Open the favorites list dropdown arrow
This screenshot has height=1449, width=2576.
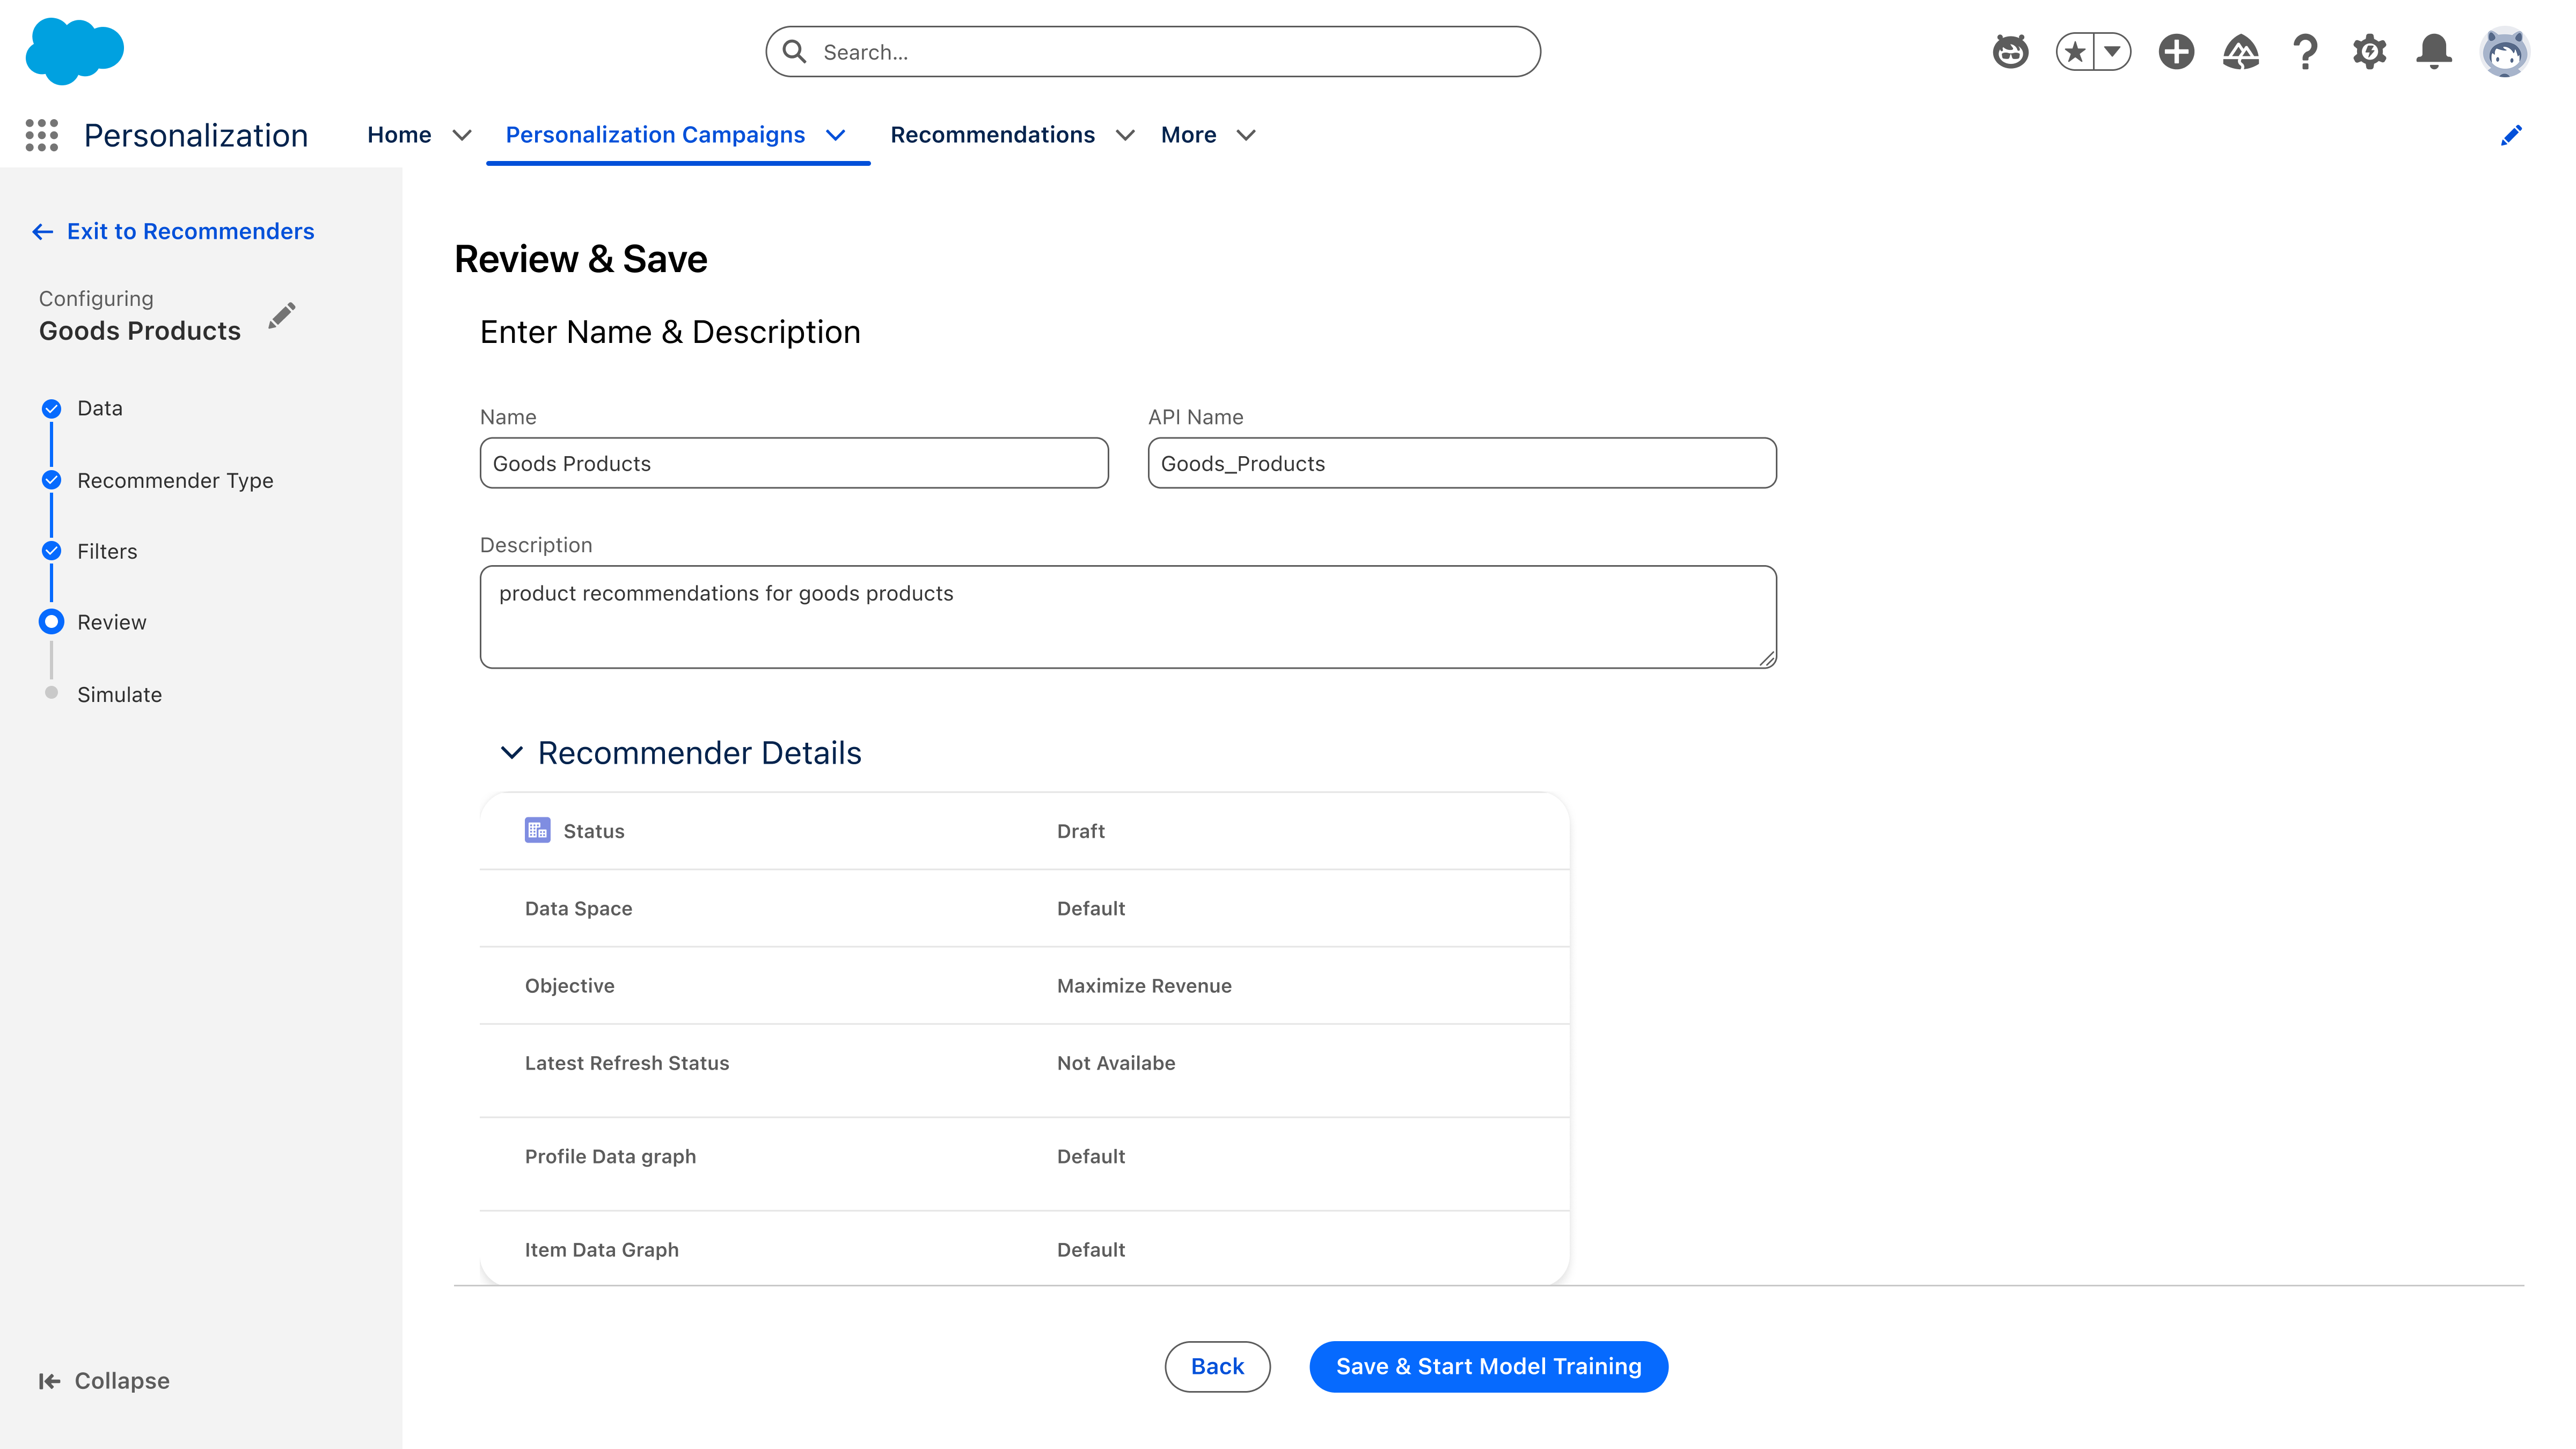point(2112,51)
